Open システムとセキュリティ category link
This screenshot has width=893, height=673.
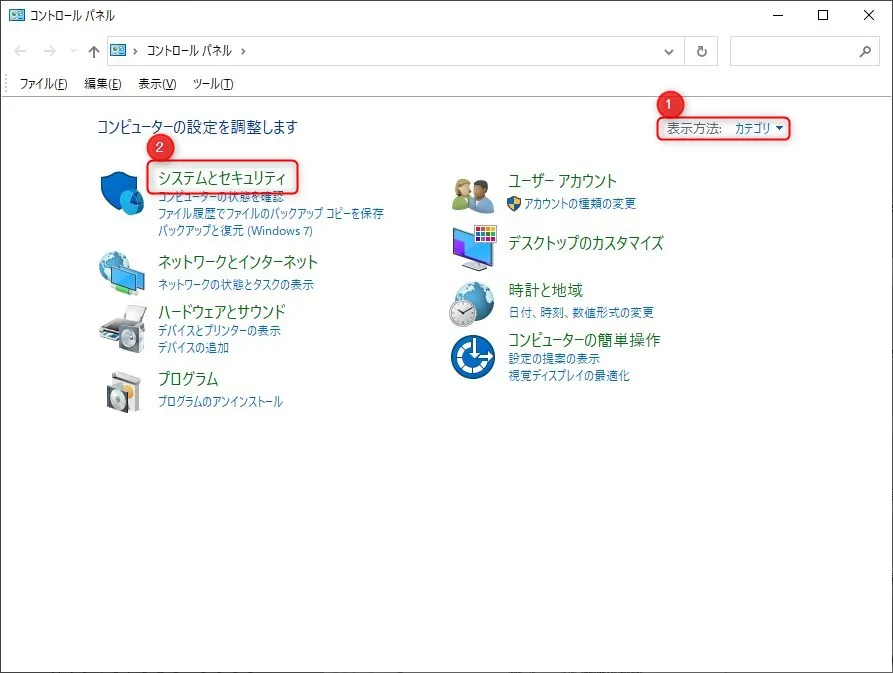click(222, 178)
